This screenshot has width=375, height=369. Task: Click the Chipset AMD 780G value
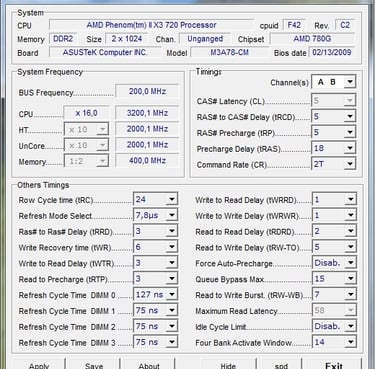pyautogui.click(x=312, y=39)
